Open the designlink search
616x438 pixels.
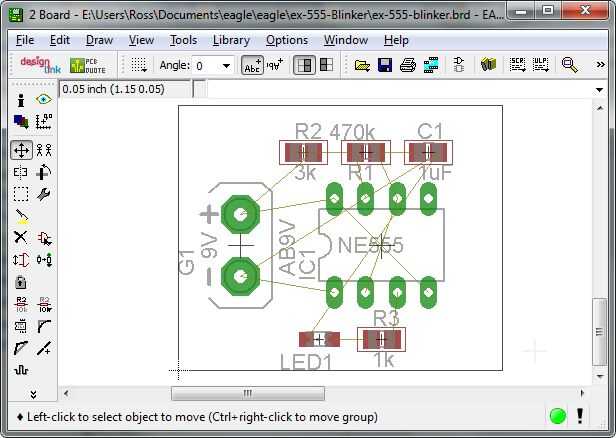tap(40, 65)
